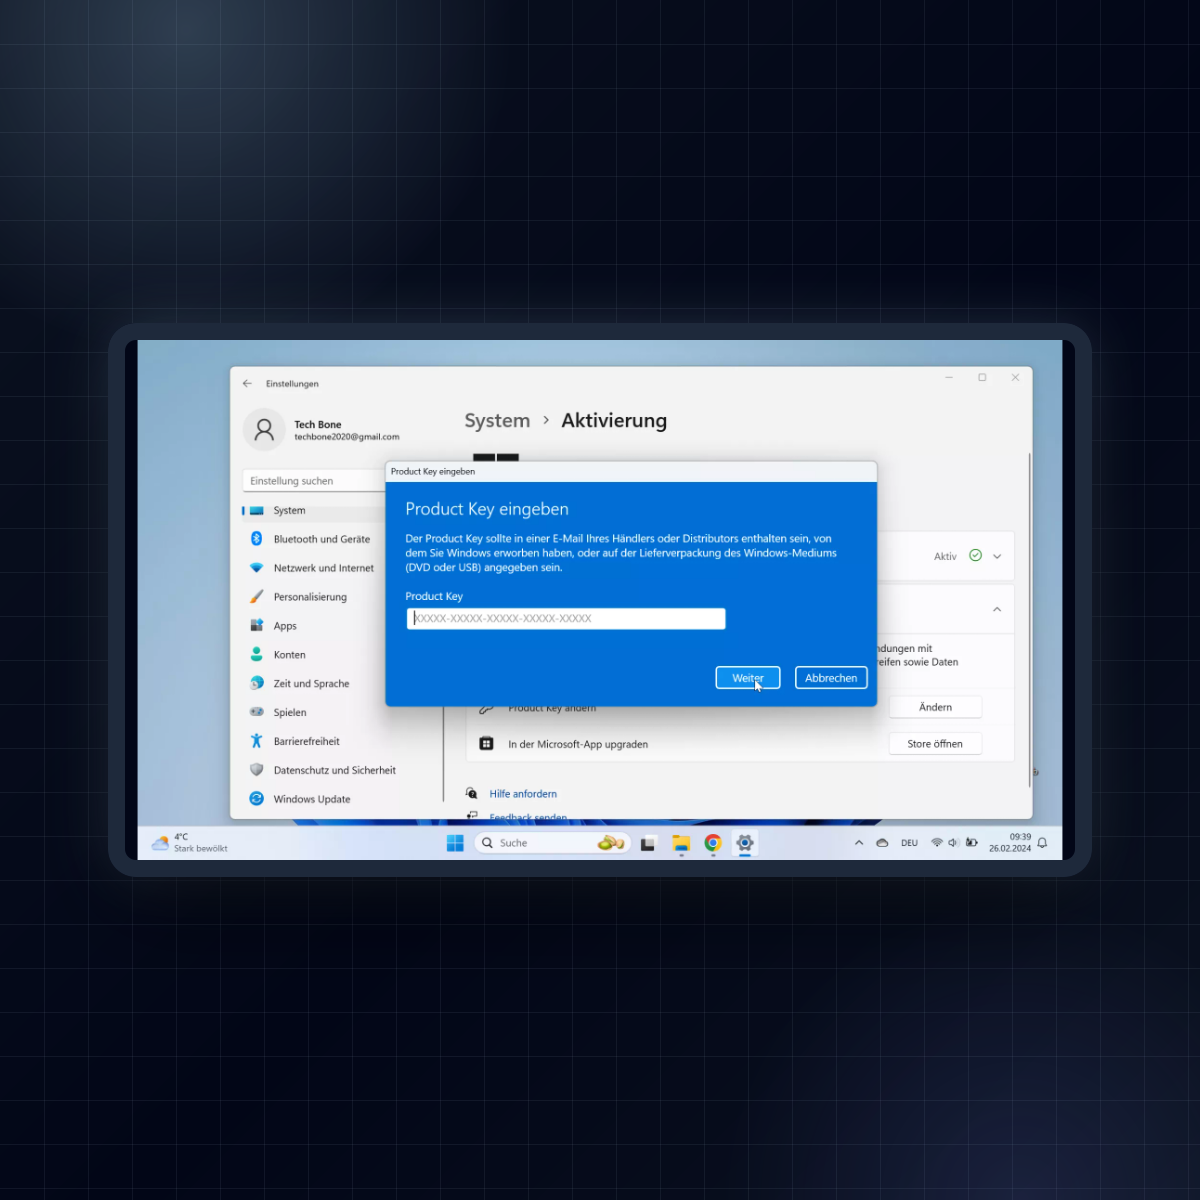Open File Explorer from the taskbar
Screen dimensions: 1200x1200
[681, 843]
